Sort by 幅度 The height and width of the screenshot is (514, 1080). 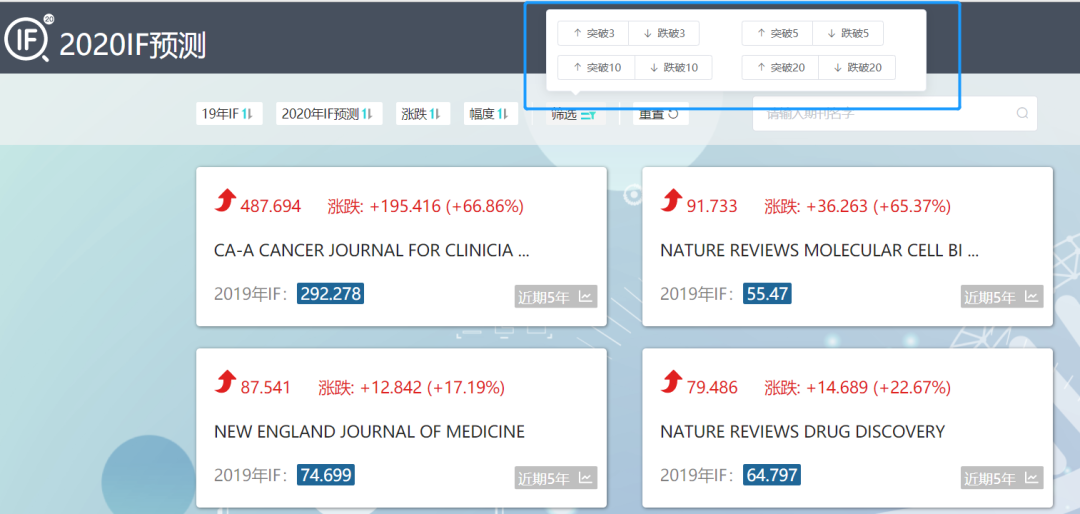490,114
